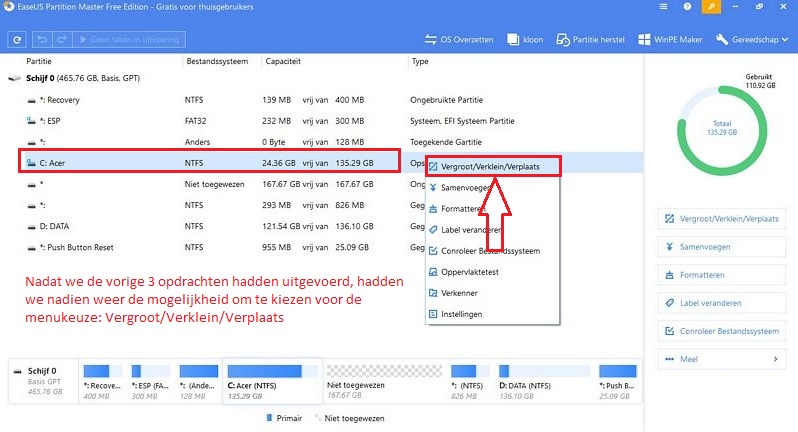Choose Samenvoegen in the context menu

pyautogui.click(x=493, y=188)
